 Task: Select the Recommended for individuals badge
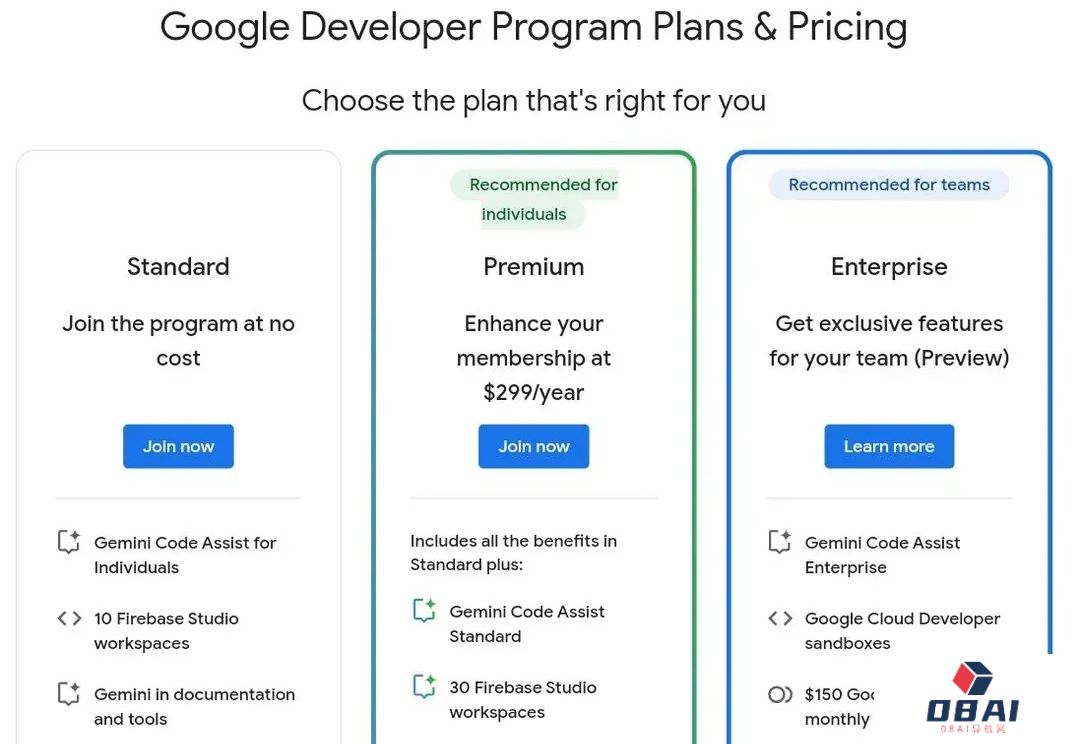click(x=534, y=199)
